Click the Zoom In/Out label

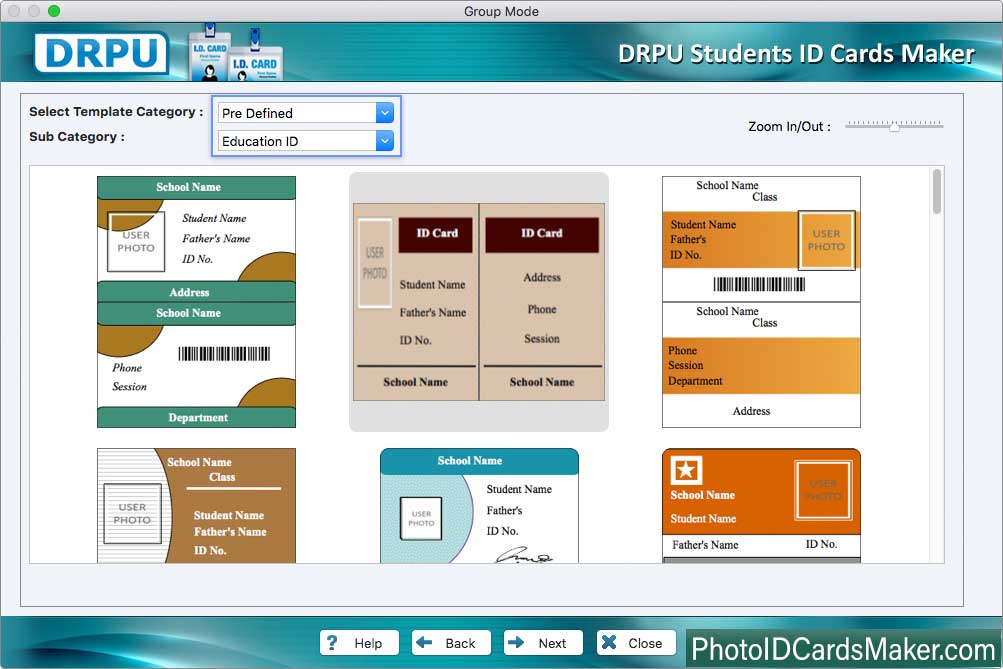[x=789, y=127]
